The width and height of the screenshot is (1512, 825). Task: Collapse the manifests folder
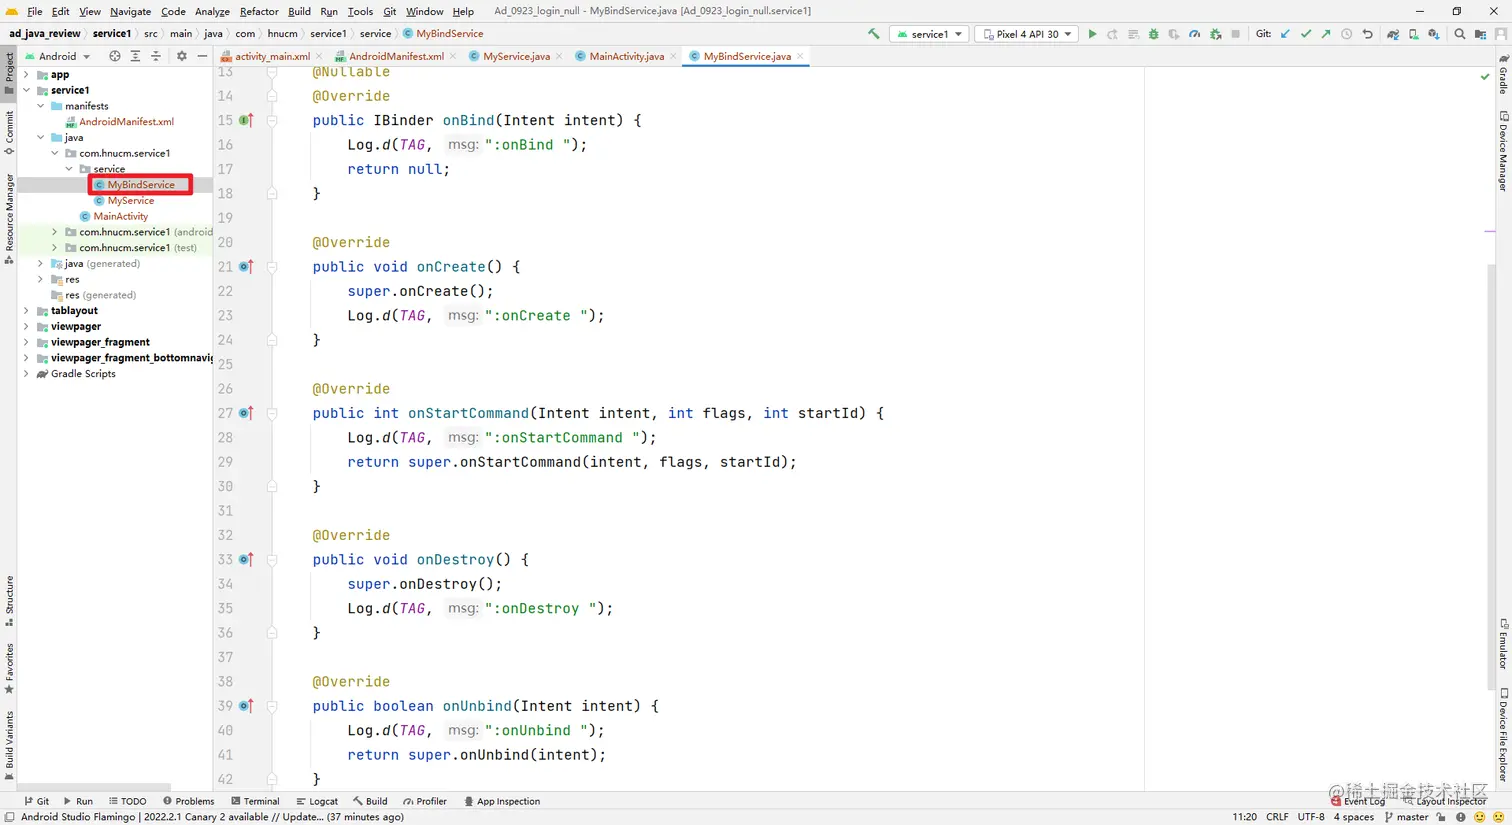click(40, 106)
